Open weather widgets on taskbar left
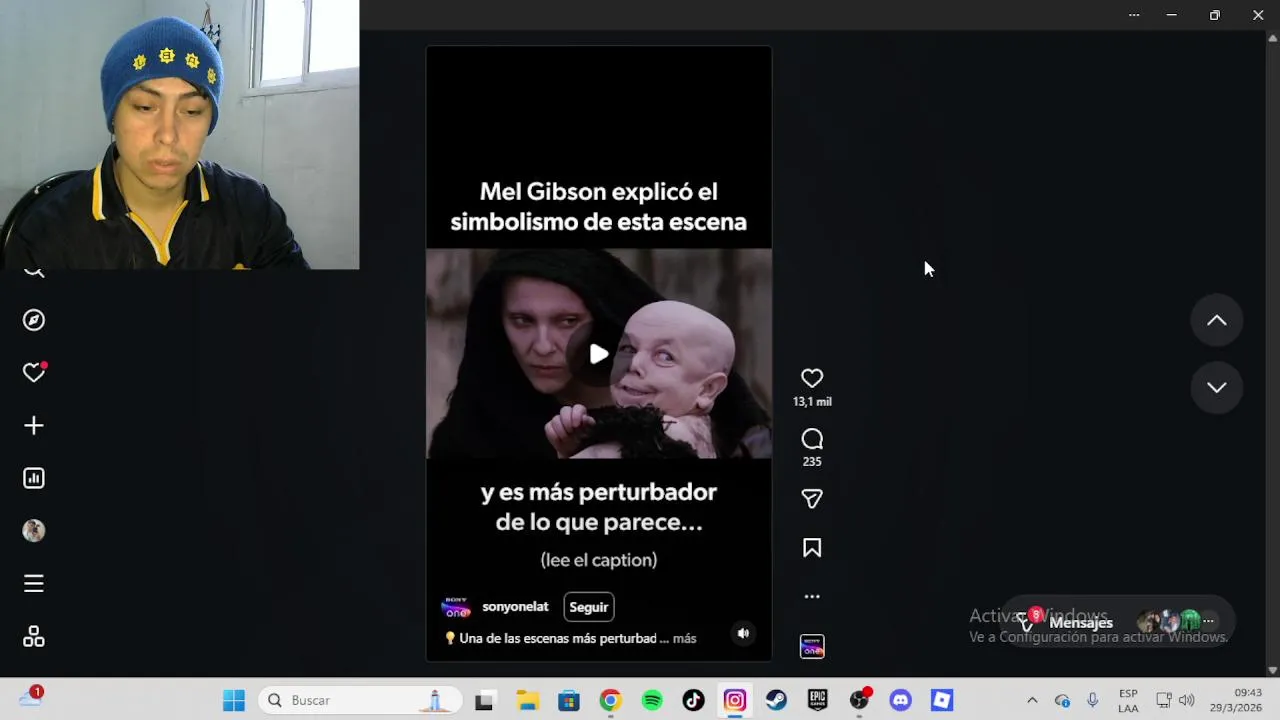Image resolution: width=1280 pixels, height=720 pixels. 30,699
